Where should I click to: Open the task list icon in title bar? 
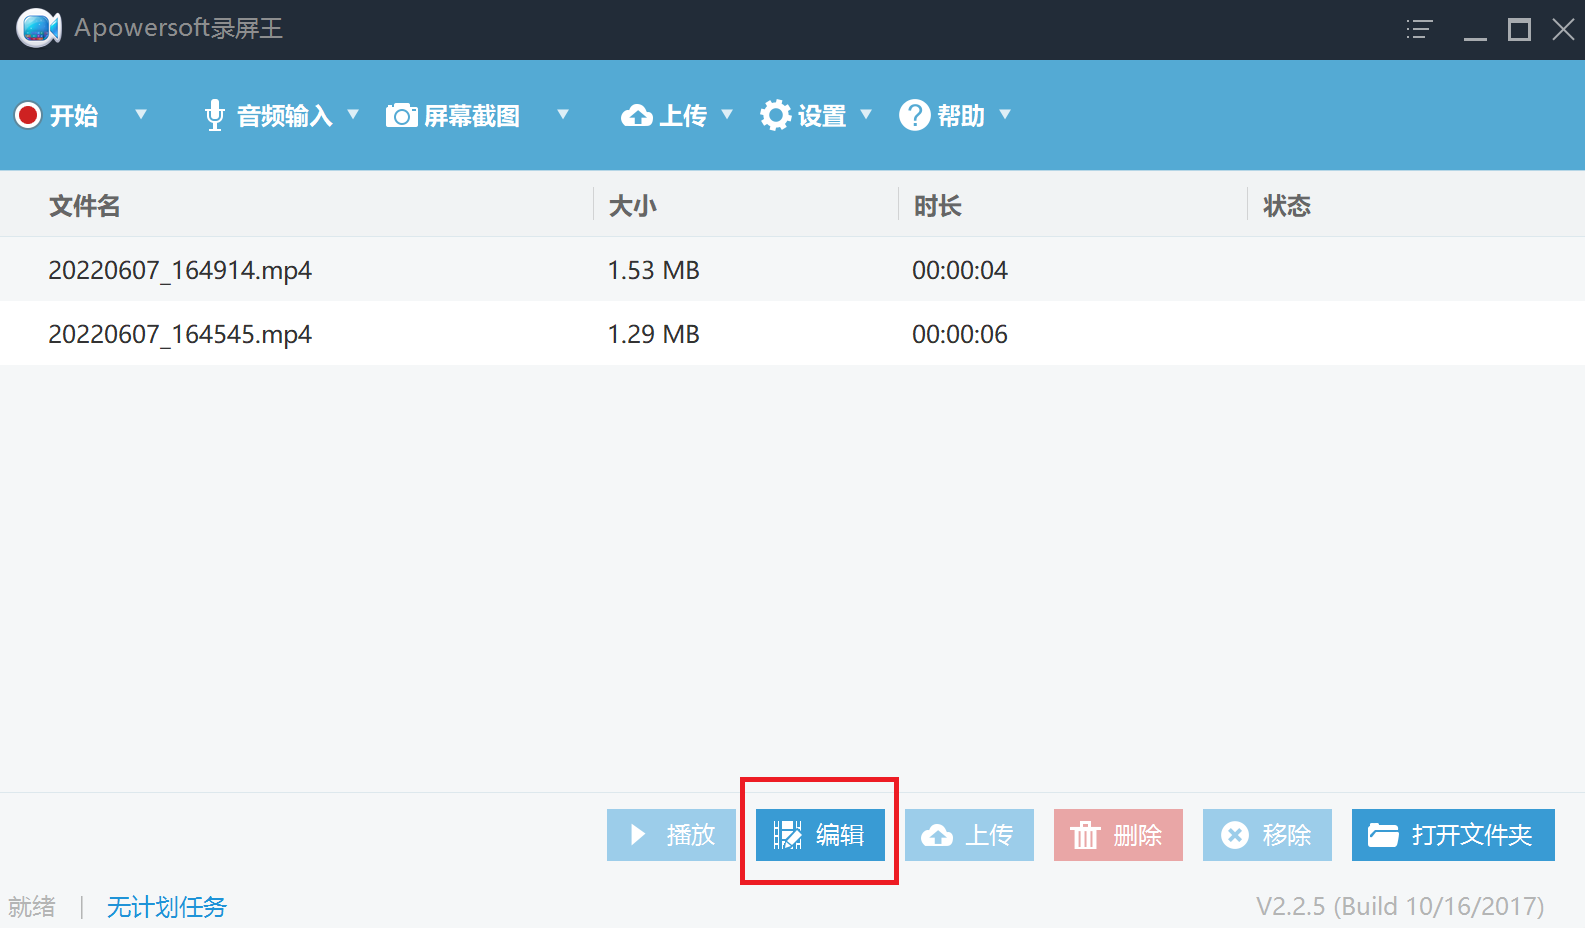point(1419,29)
